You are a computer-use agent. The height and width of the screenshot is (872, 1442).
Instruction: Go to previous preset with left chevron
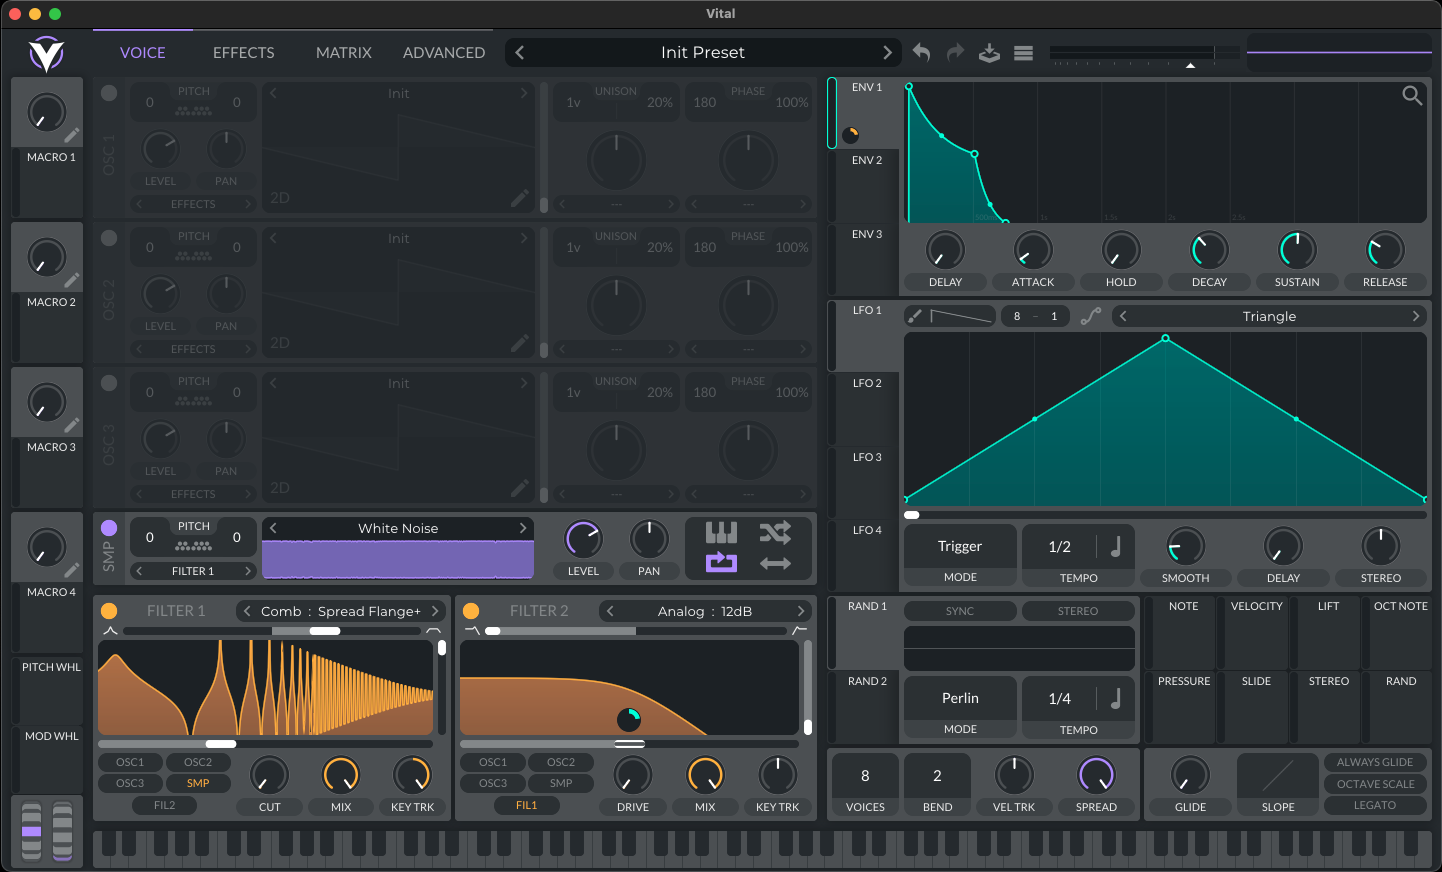coord(520,53)
